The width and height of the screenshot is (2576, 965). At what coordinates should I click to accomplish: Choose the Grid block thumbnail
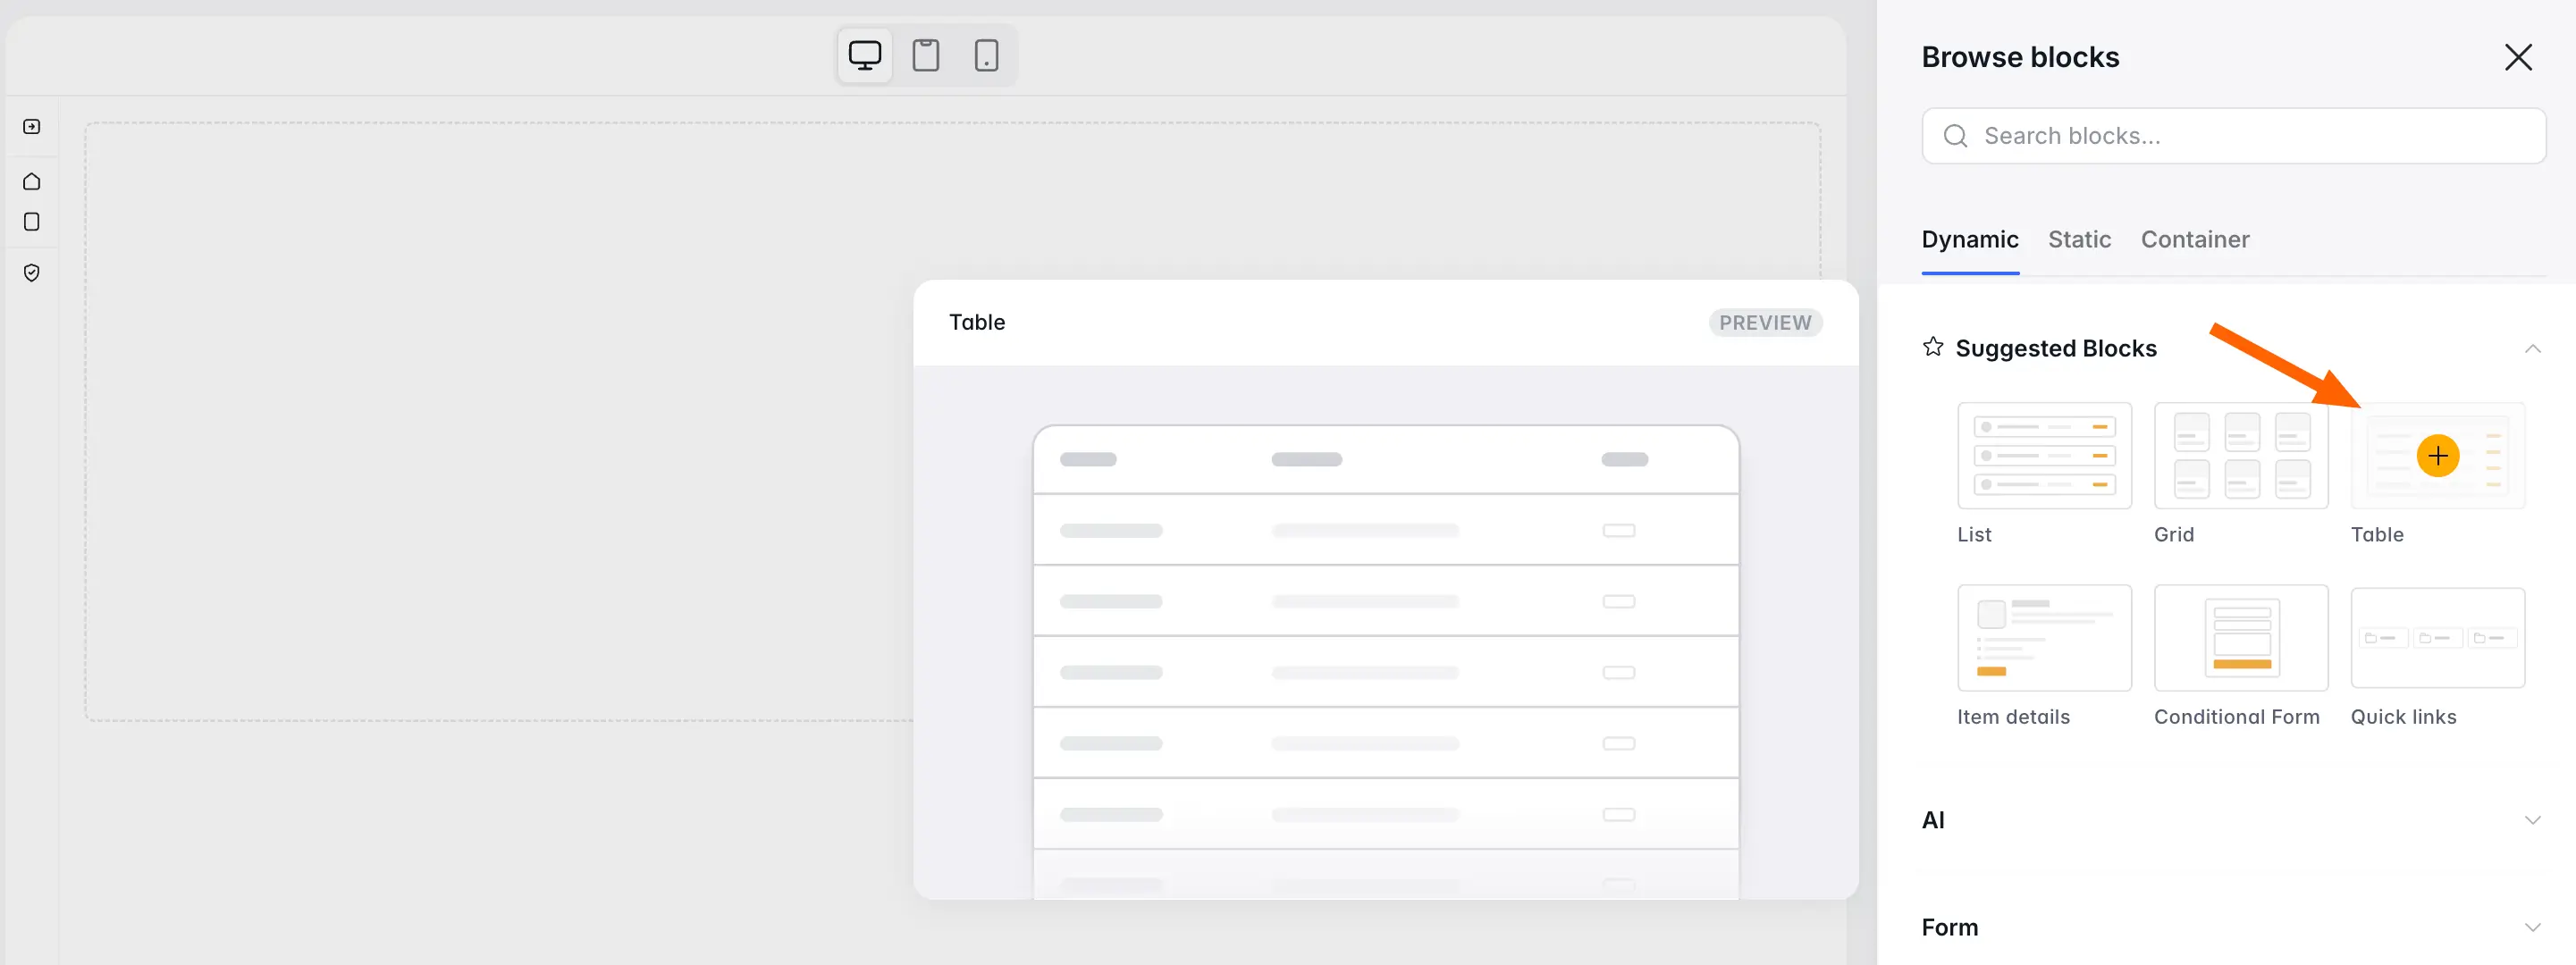[2240, 456]
